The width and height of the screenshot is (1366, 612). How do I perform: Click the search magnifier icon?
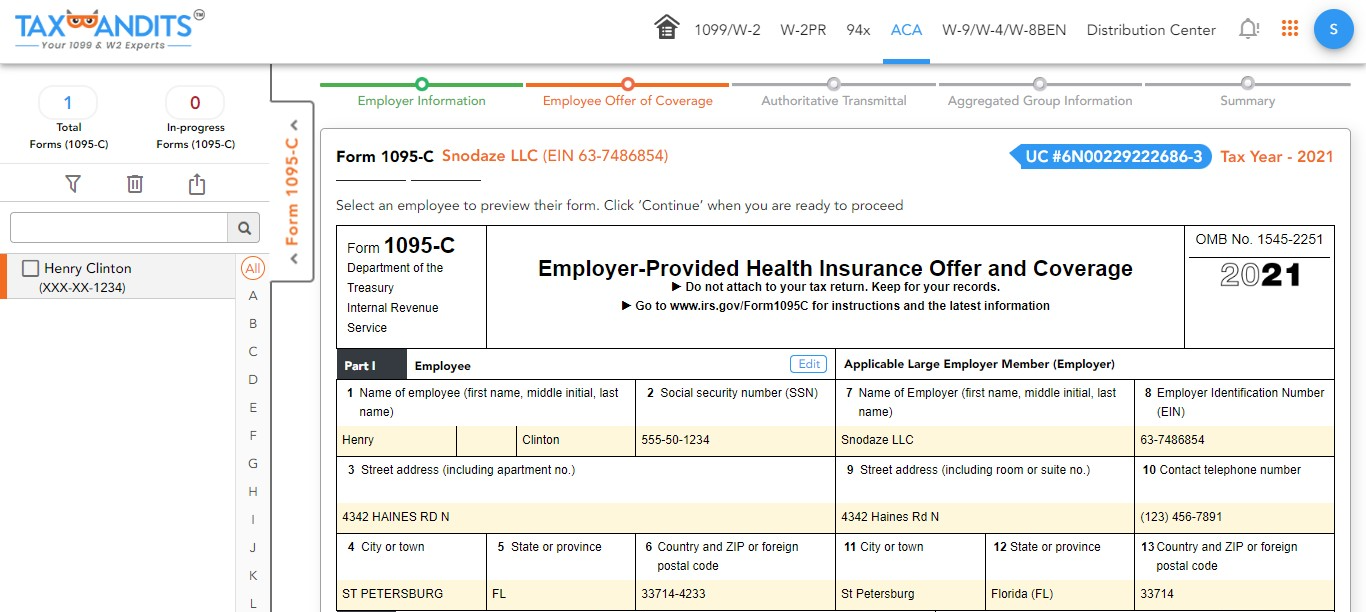tap(243, 227)
